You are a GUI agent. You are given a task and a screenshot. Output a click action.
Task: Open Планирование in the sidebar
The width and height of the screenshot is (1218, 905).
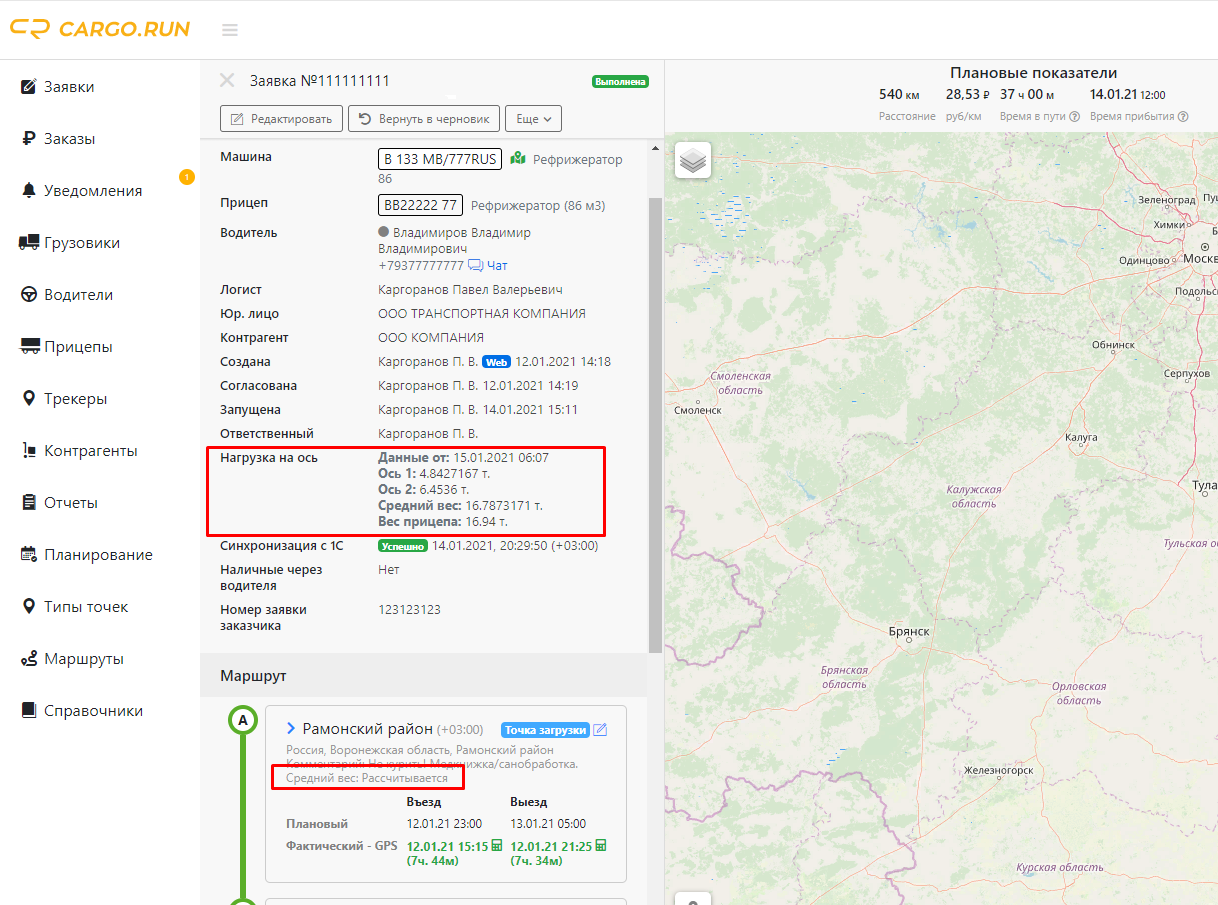98,555
